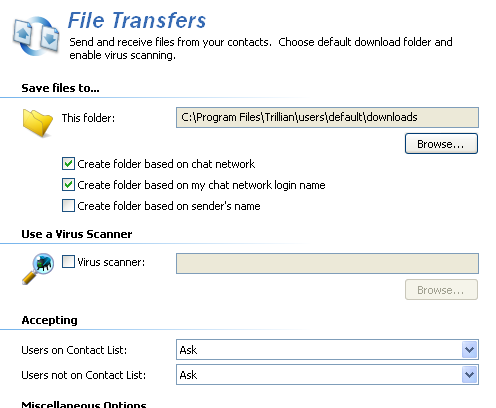
Task: Enable the Virus scanner checkbox
Action: point(68,262)
